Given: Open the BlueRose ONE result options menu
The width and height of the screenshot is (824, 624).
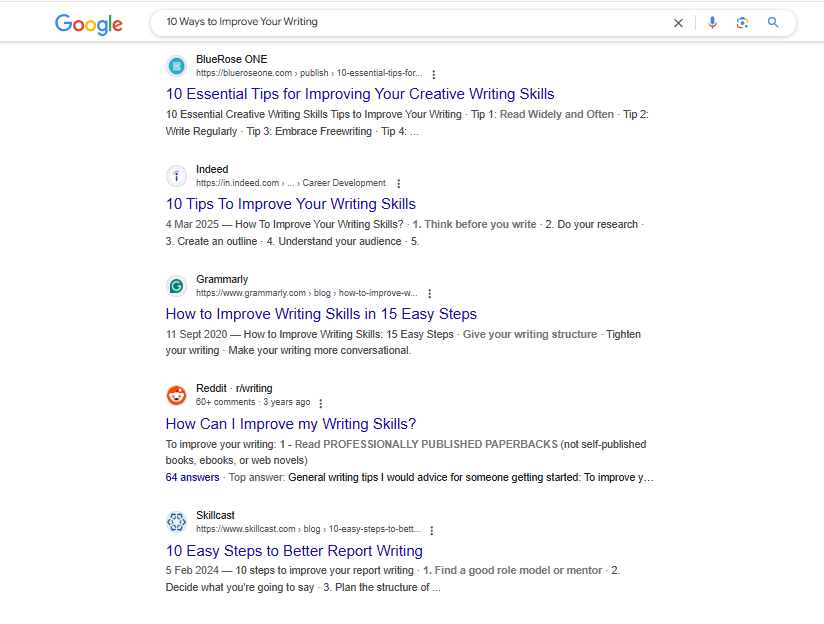Looking at the screenshot, I should click(433, 74).
